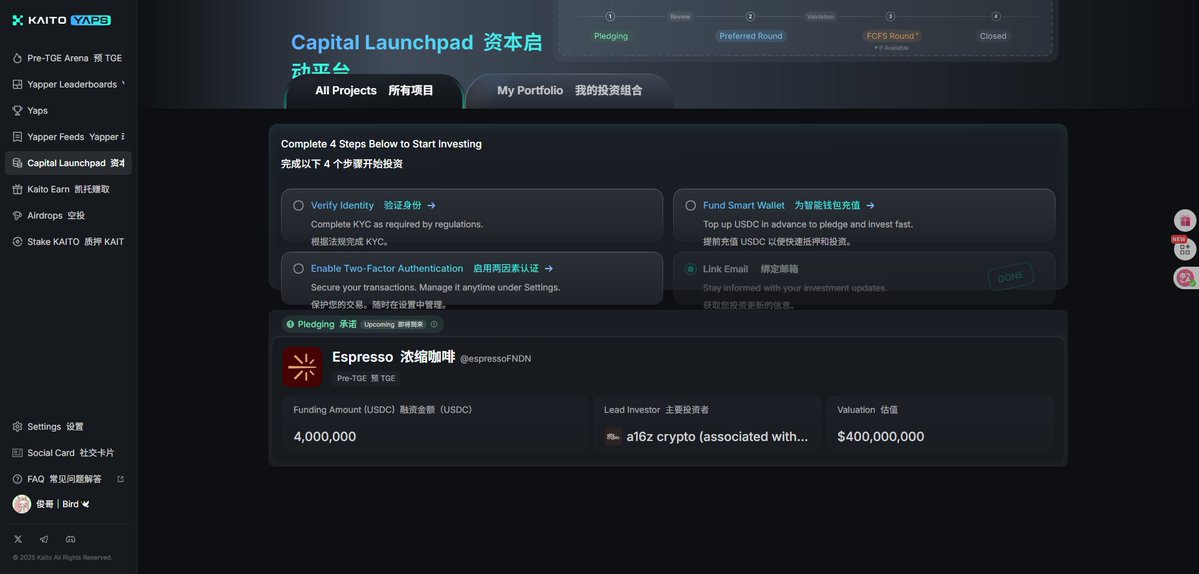This screenshot has height=574, width=1199.
Task: Click the Capital Launchpad coins icon
Action: (18, 163)
